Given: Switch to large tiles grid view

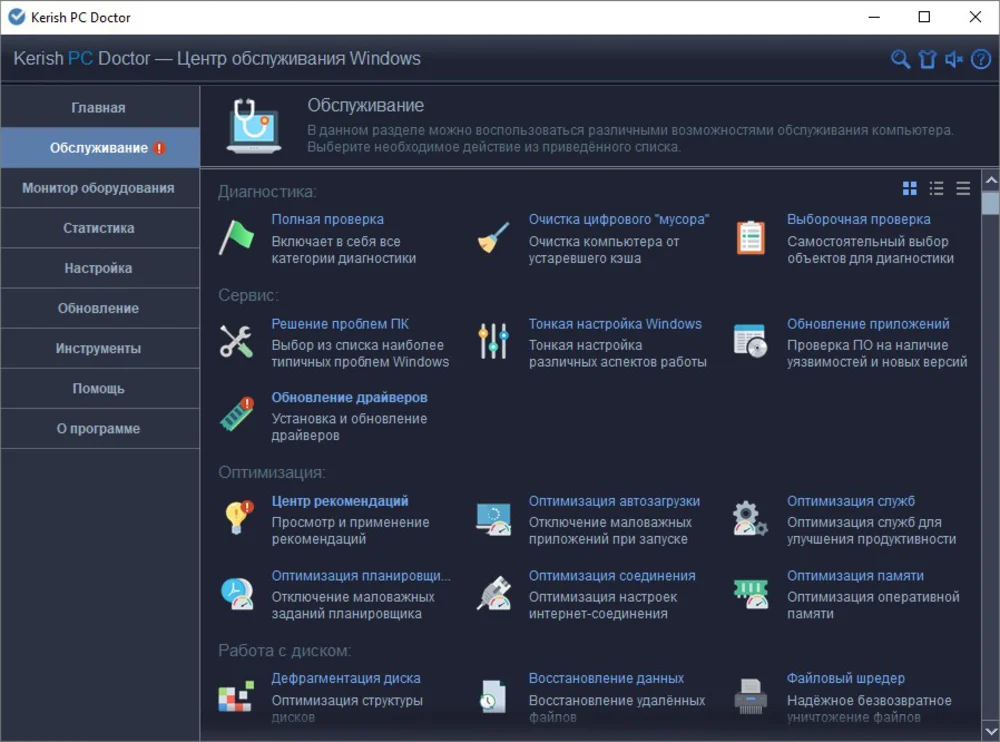Looking at the screenshot, I should pos(910,188).
